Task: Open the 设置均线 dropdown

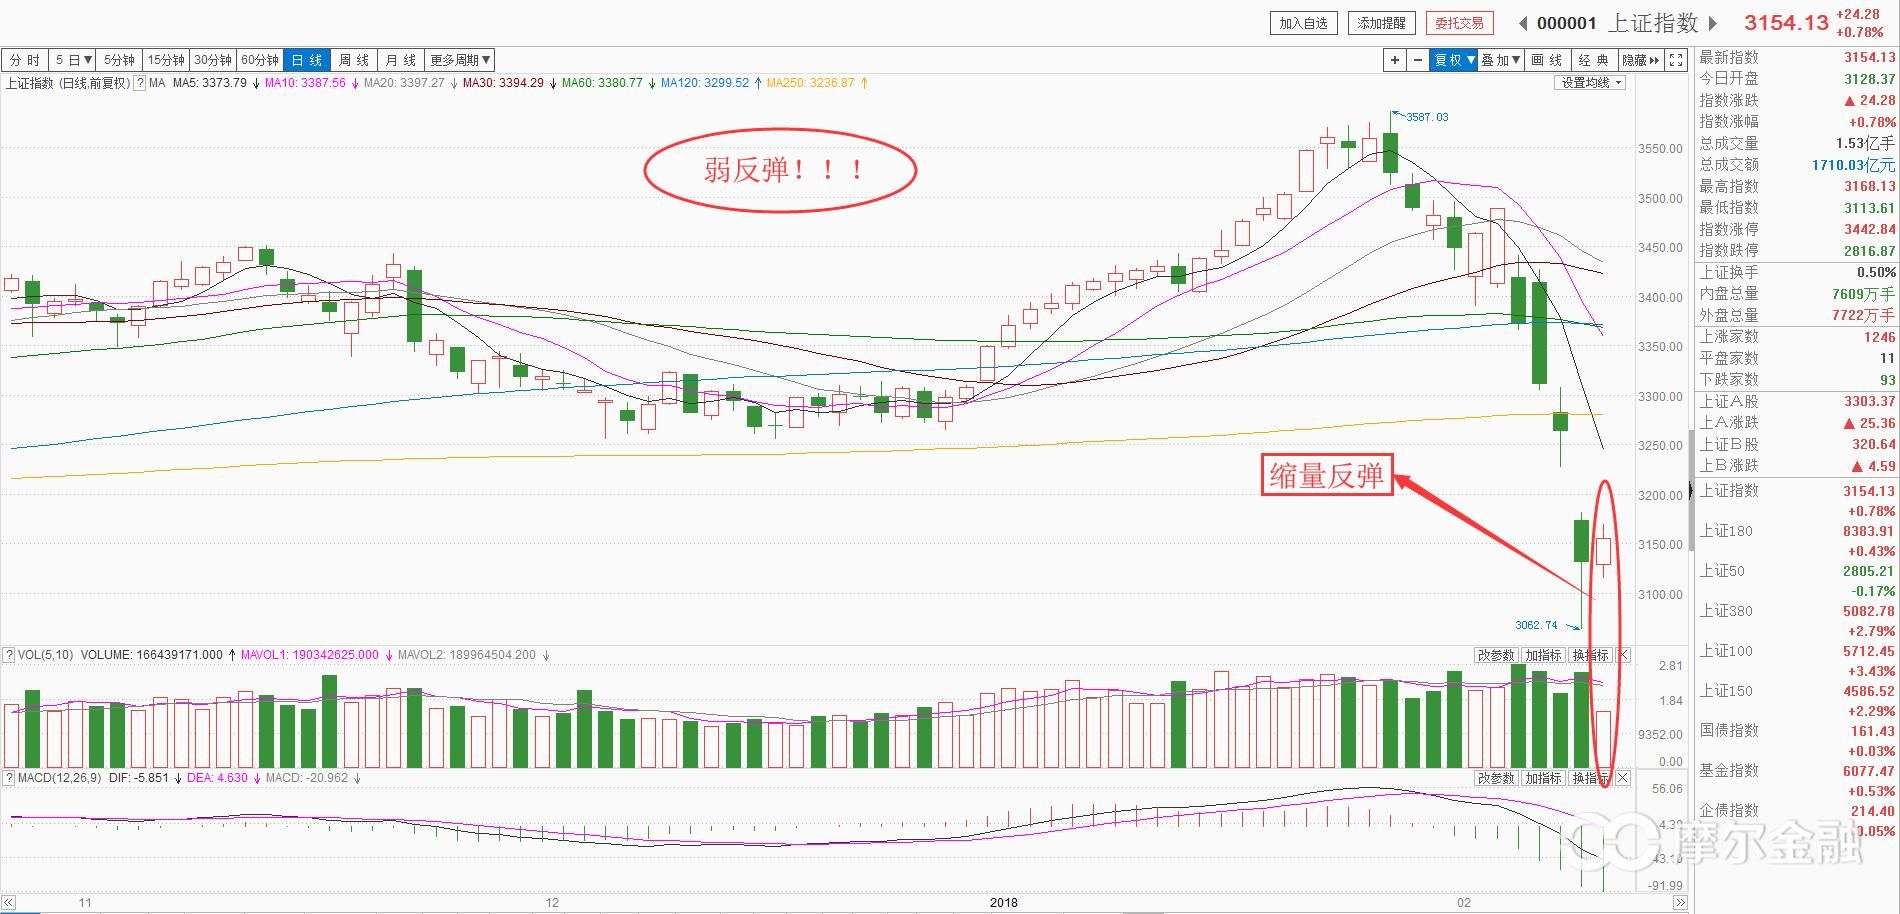Action: pyautogui.click(x=1592, y=83)
